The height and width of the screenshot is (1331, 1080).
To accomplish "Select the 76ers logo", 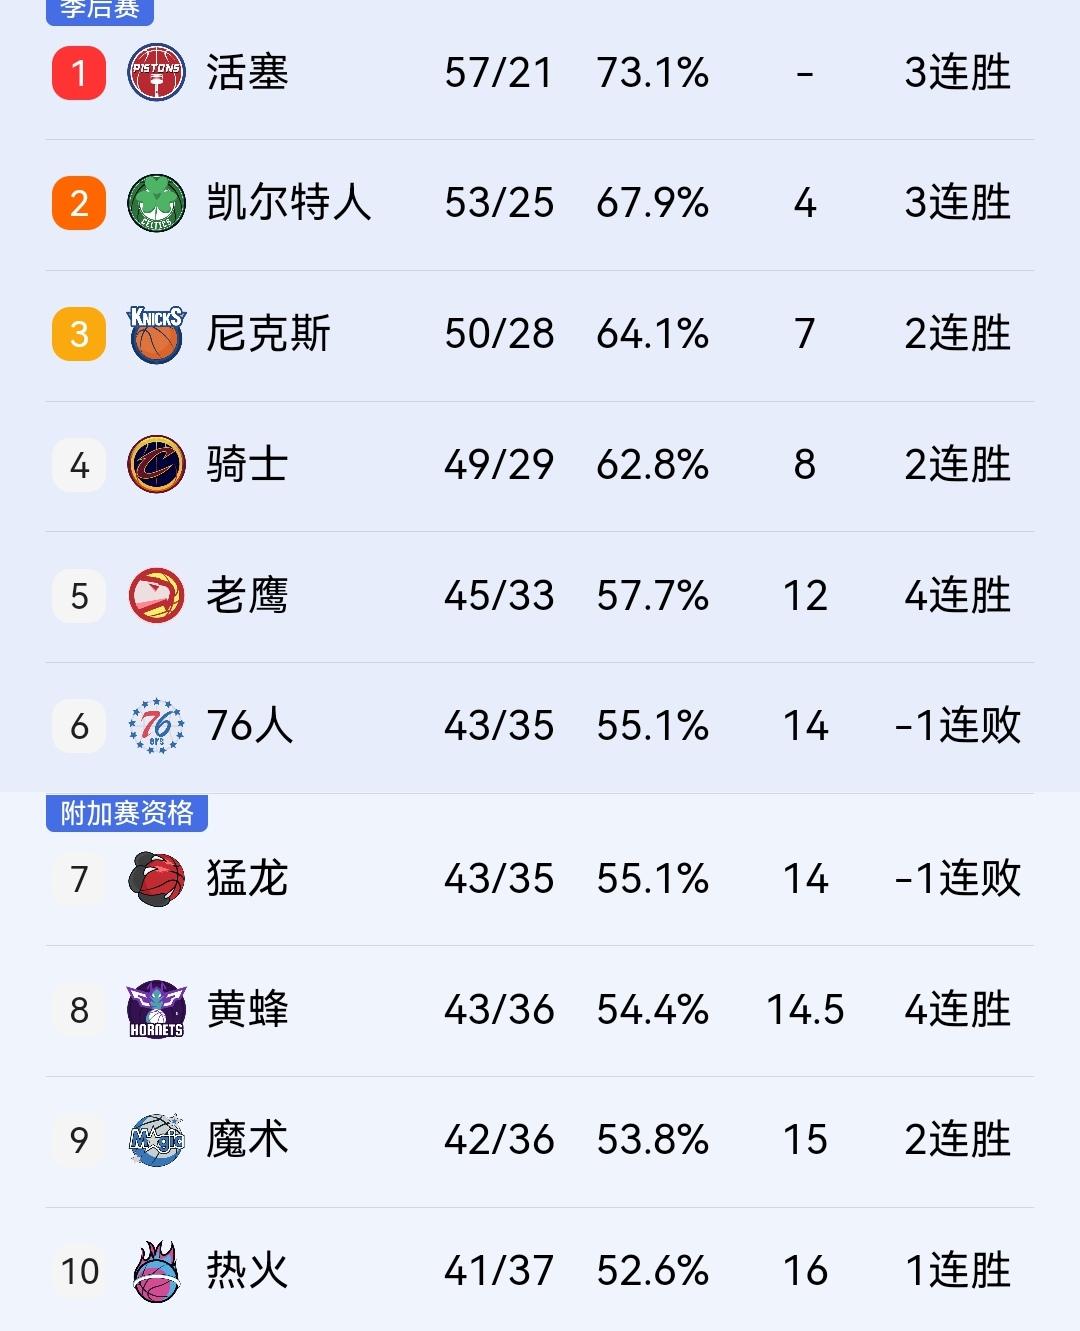I will click(155, 727).
